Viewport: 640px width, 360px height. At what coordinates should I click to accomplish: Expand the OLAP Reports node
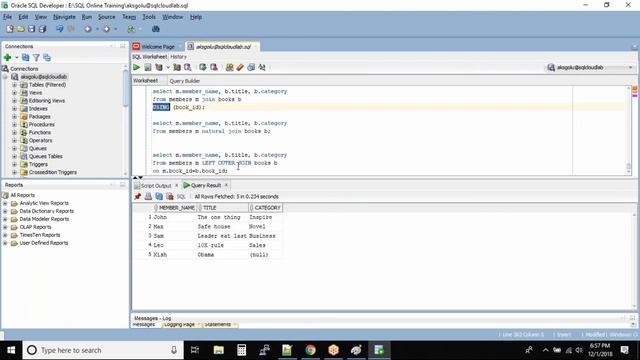pyautogui.click(x=5, y=227)
